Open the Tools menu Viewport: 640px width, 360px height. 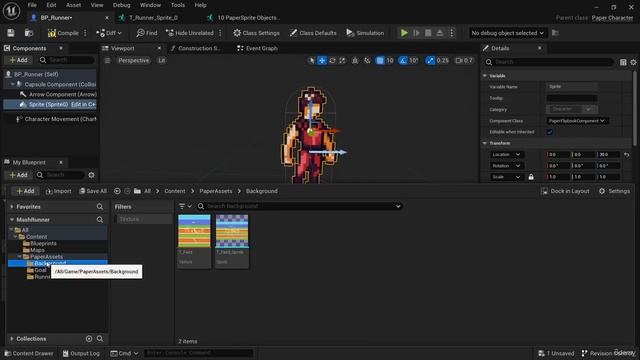[x=178, y=5]
